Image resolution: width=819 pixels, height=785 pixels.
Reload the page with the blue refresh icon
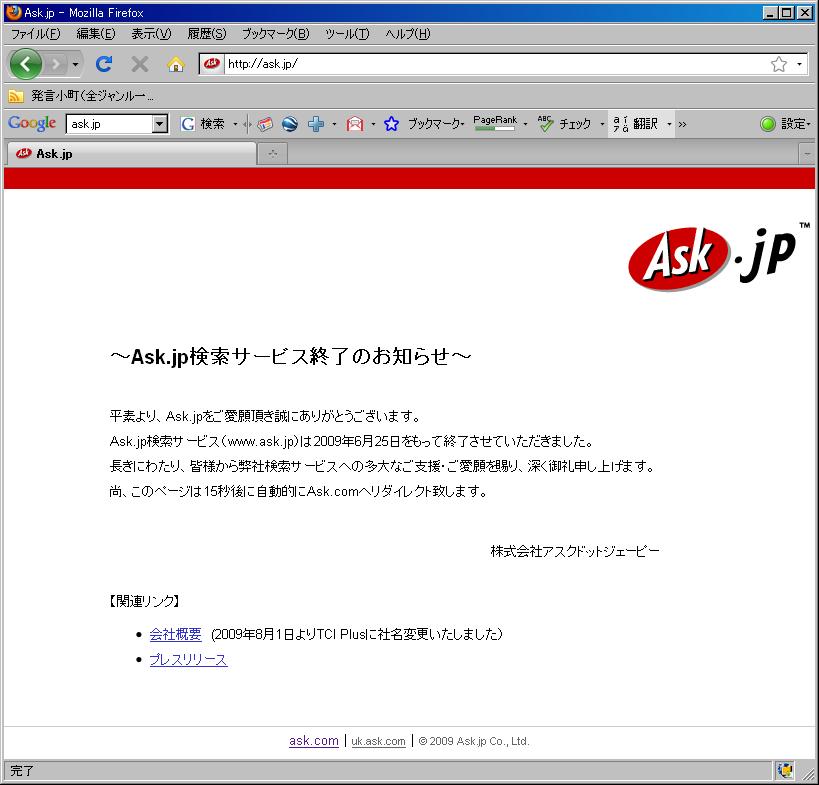tap(104, 64)
